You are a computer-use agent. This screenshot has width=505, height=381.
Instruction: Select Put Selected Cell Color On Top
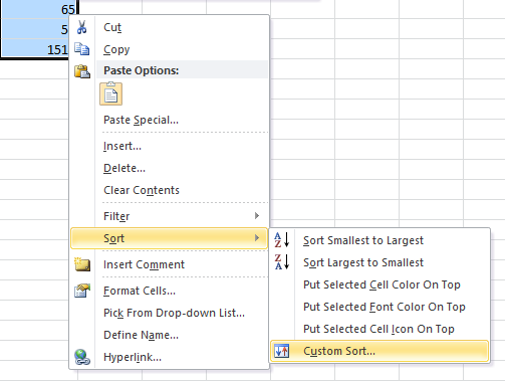(x=382, y=285)
